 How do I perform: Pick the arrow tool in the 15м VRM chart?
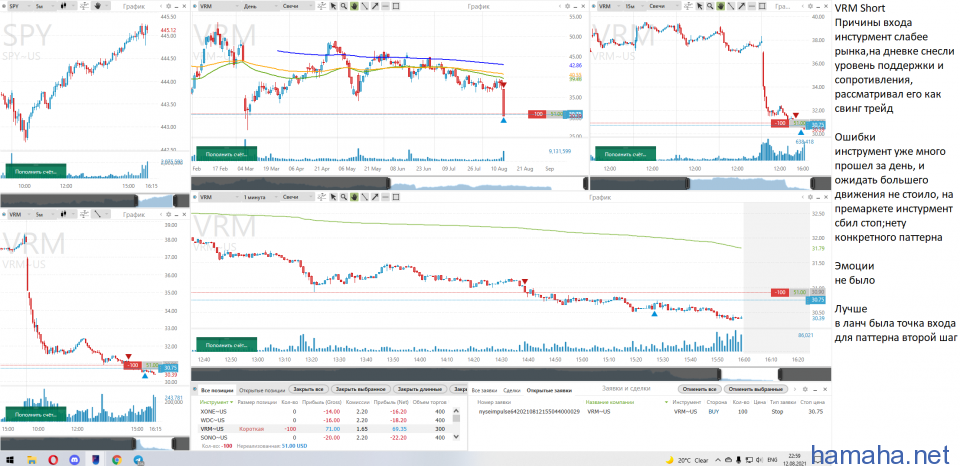point(741,6)
